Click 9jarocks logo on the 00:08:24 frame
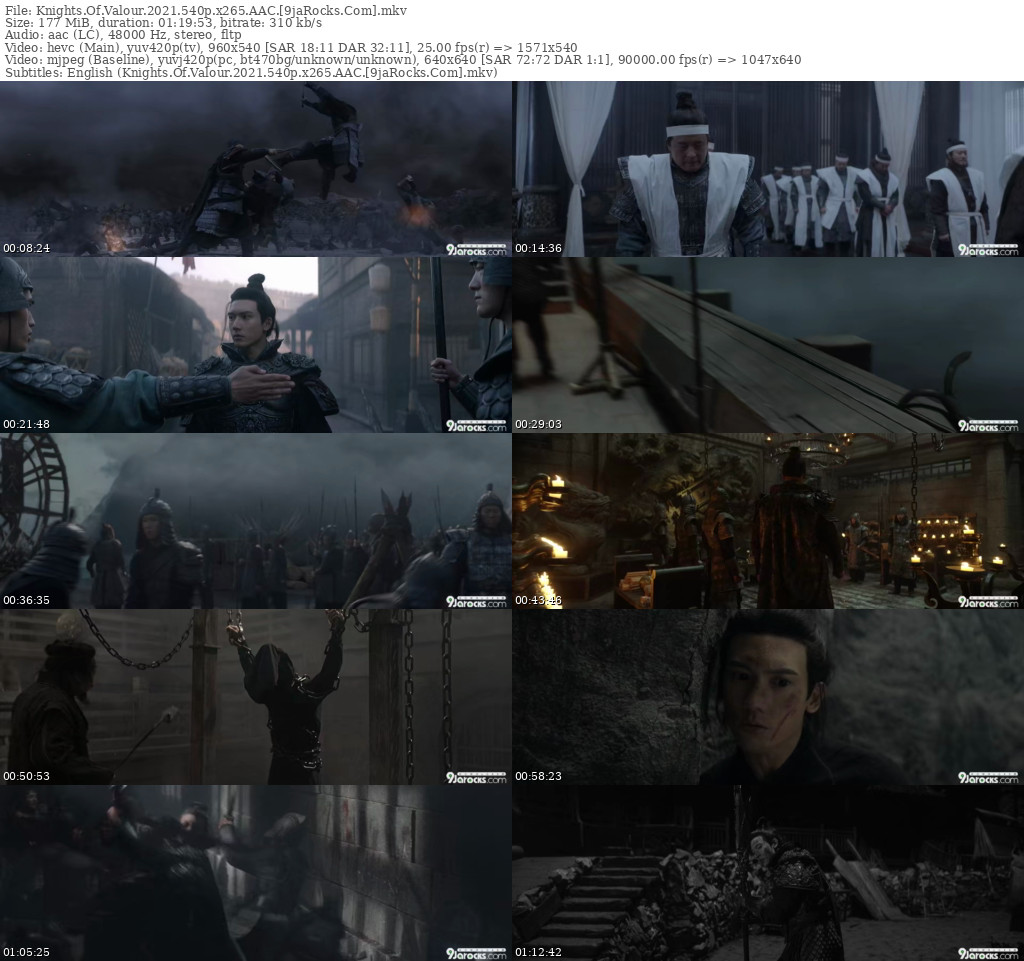The height and width of the screenshot is (961, 1024). (x=476, y=248)
